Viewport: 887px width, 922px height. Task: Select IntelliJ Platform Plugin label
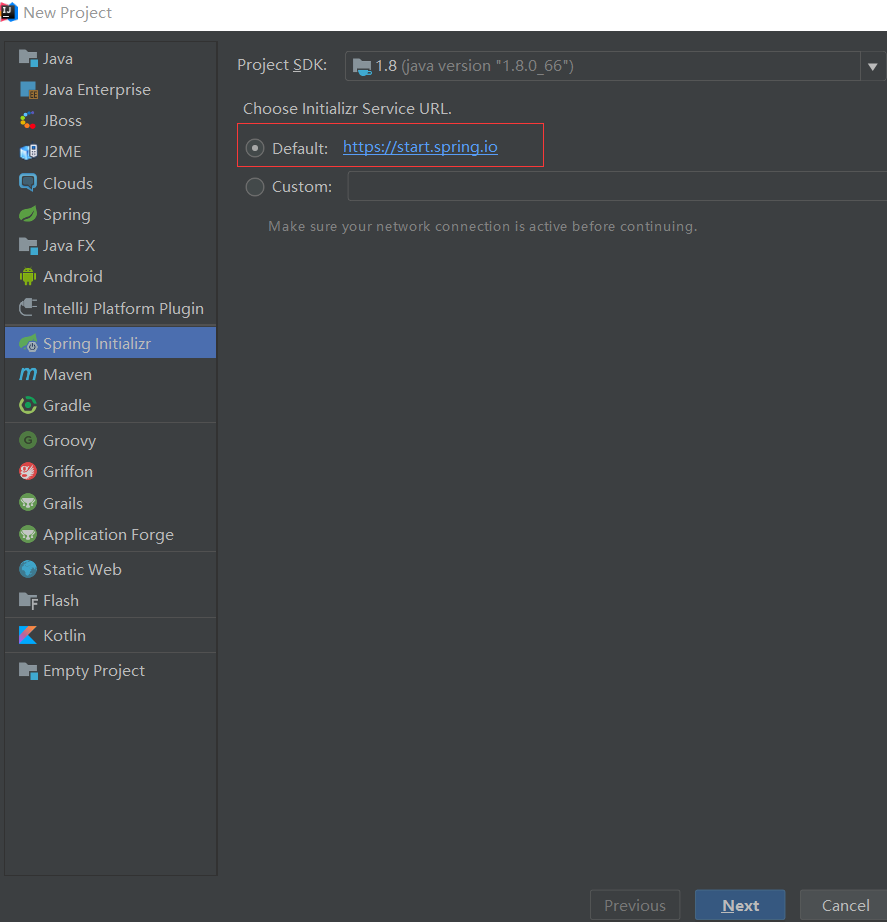123,309
